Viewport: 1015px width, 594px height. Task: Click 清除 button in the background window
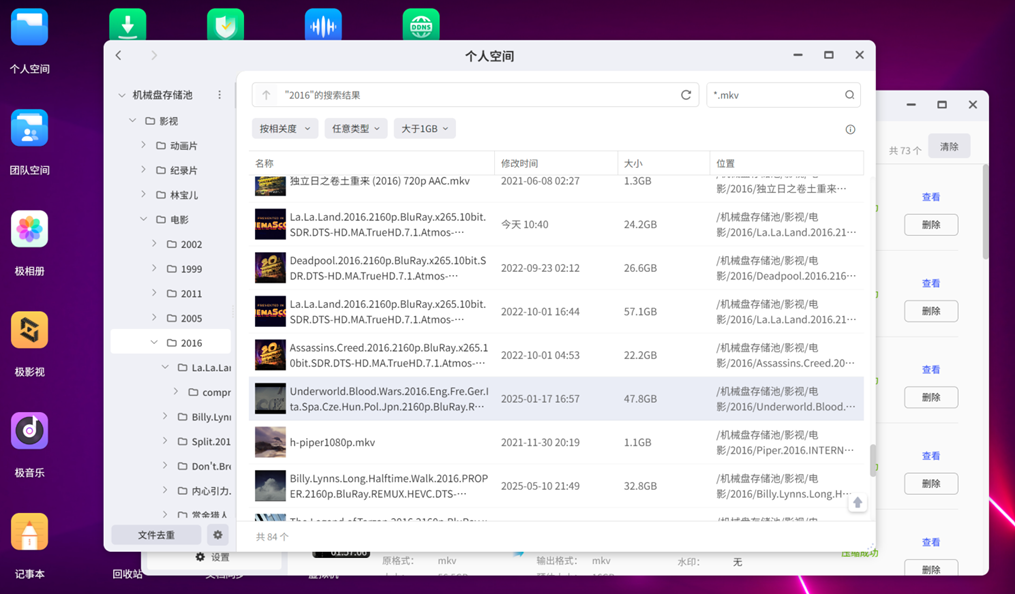(949, 146)
